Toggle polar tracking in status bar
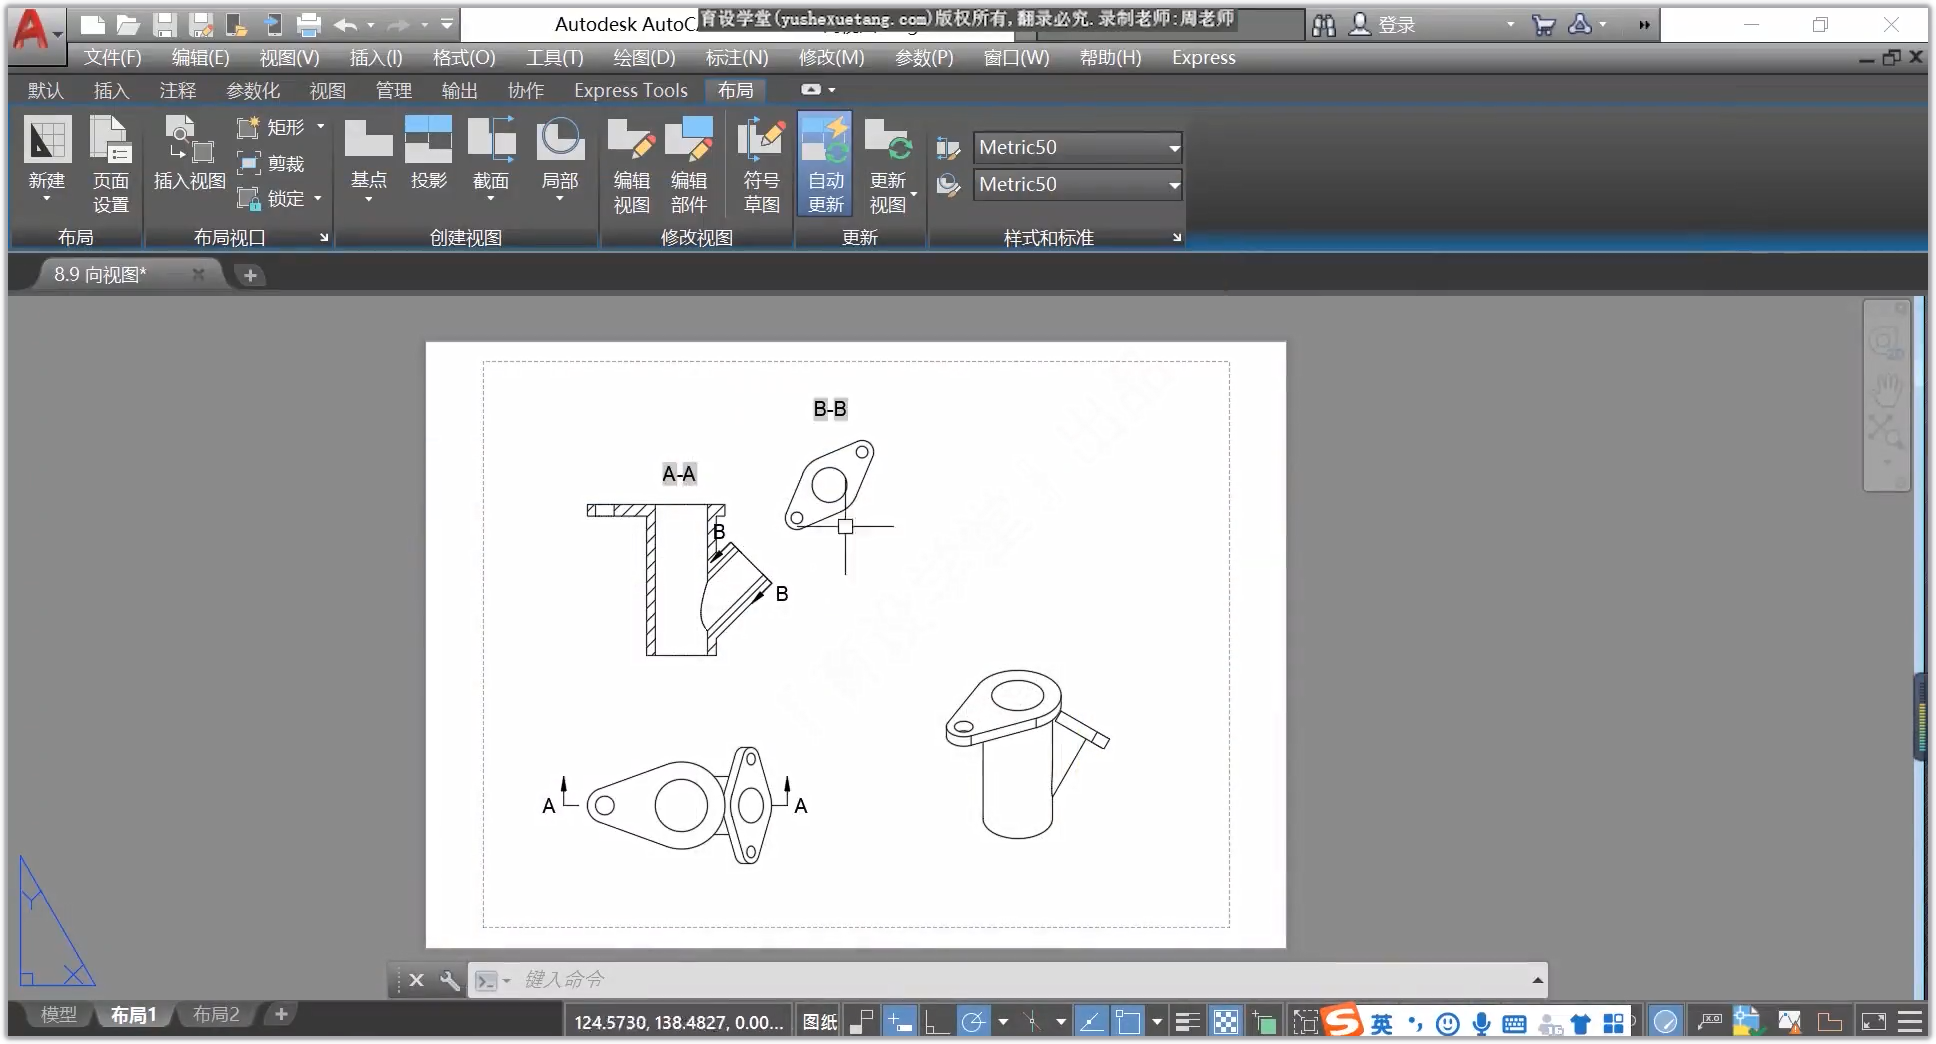1936x1044 pixels. point(972,1022)
